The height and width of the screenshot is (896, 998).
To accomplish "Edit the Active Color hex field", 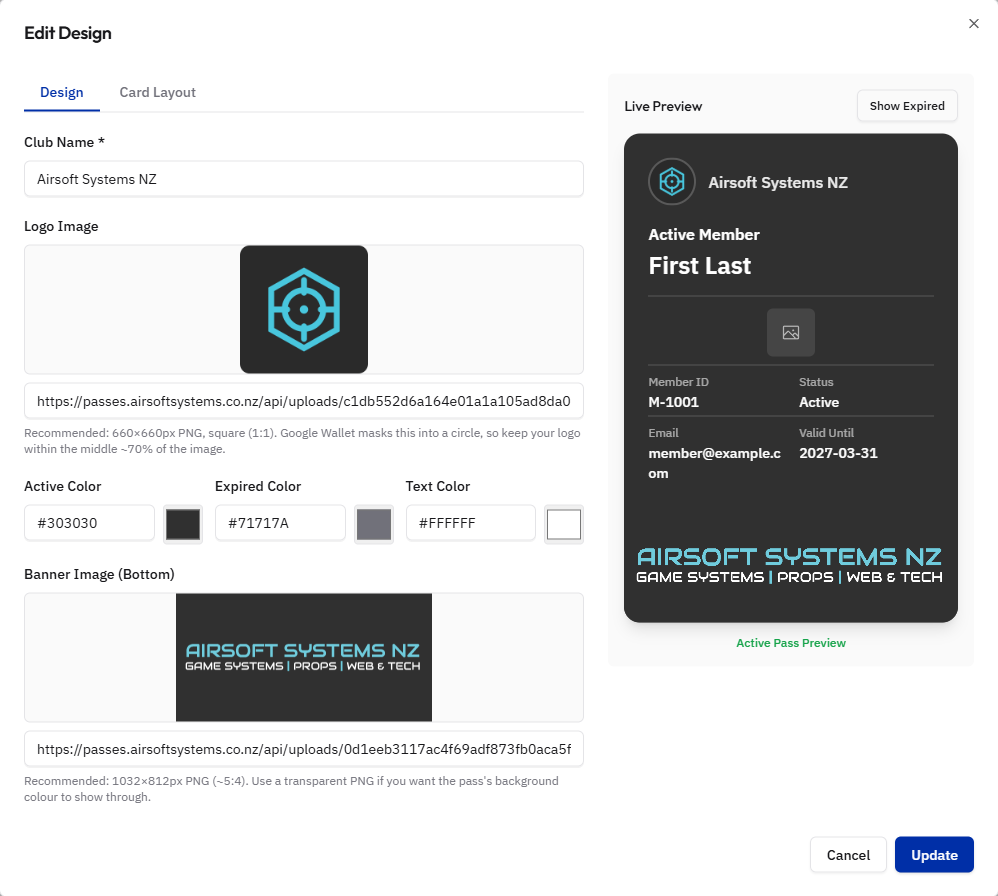I will coord(89,523).
